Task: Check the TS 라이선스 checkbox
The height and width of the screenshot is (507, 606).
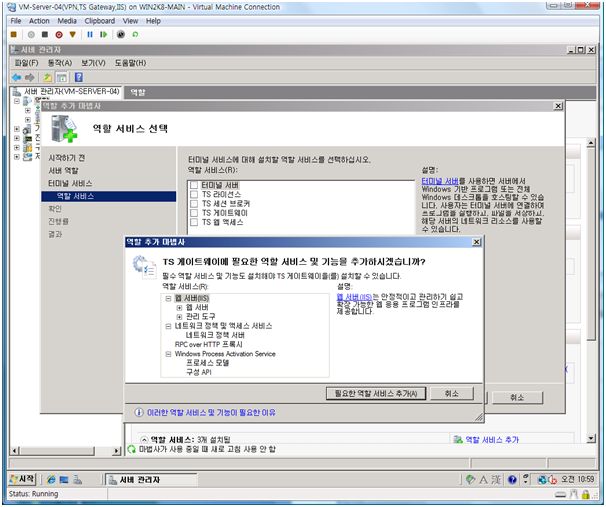Action: point(194,194)
